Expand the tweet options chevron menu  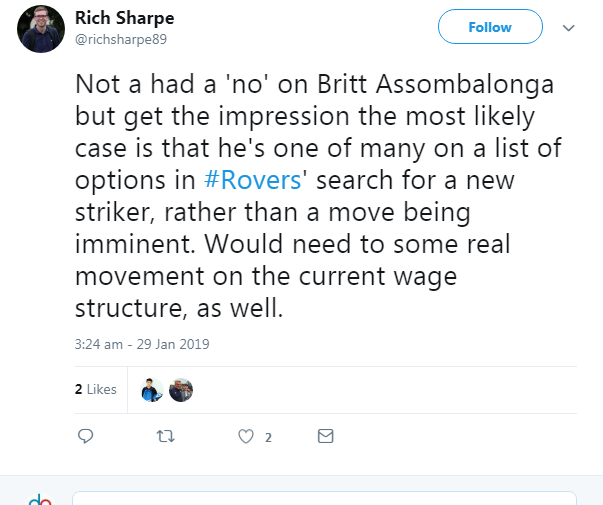(569, 28)
